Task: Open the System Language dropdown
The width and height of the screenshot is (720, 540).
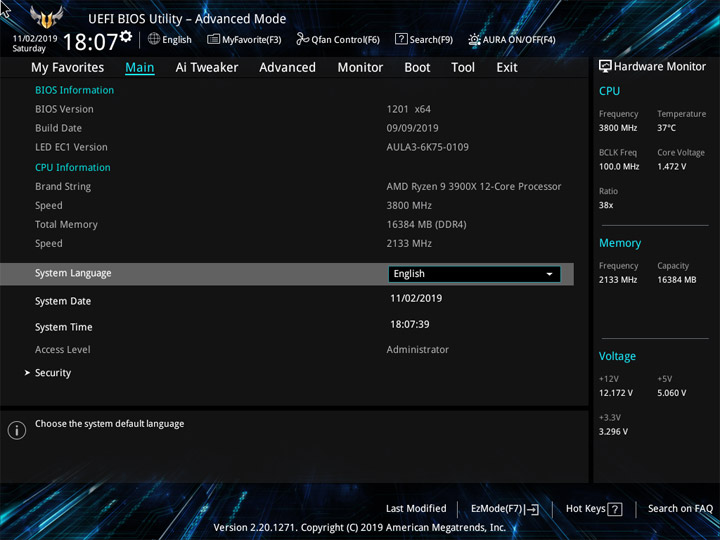Action: tap(474, 274)
